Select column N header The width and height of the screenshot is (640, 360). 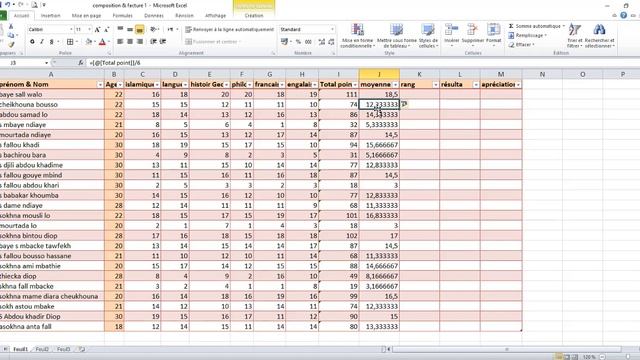tap(542, 74)
